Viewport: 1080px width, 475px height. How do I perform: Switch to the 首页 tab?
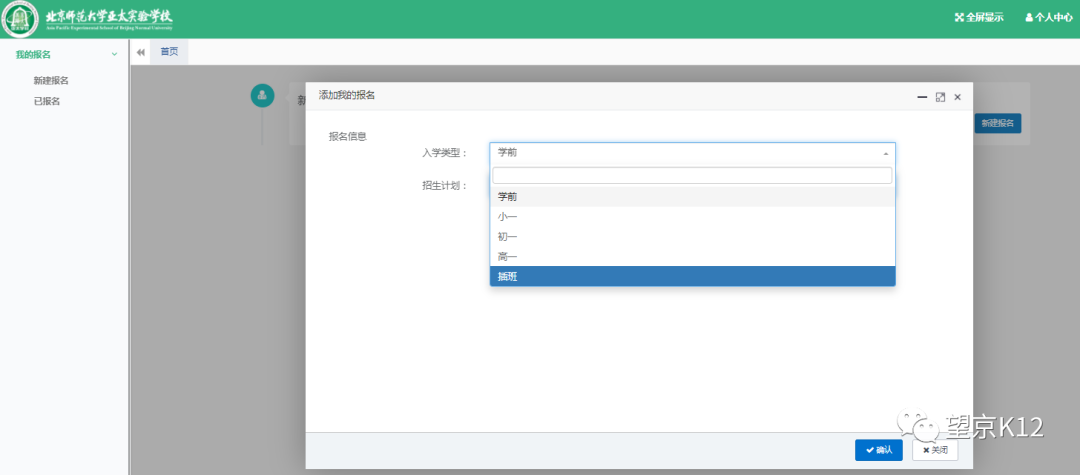(x=169, y=52)
